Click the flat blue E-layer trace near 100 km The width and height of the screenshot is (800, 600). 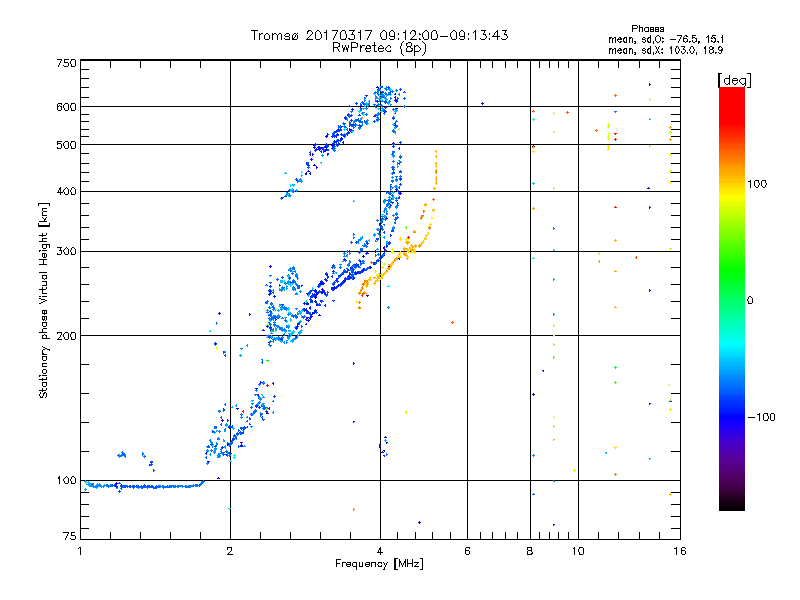(145, 486)
